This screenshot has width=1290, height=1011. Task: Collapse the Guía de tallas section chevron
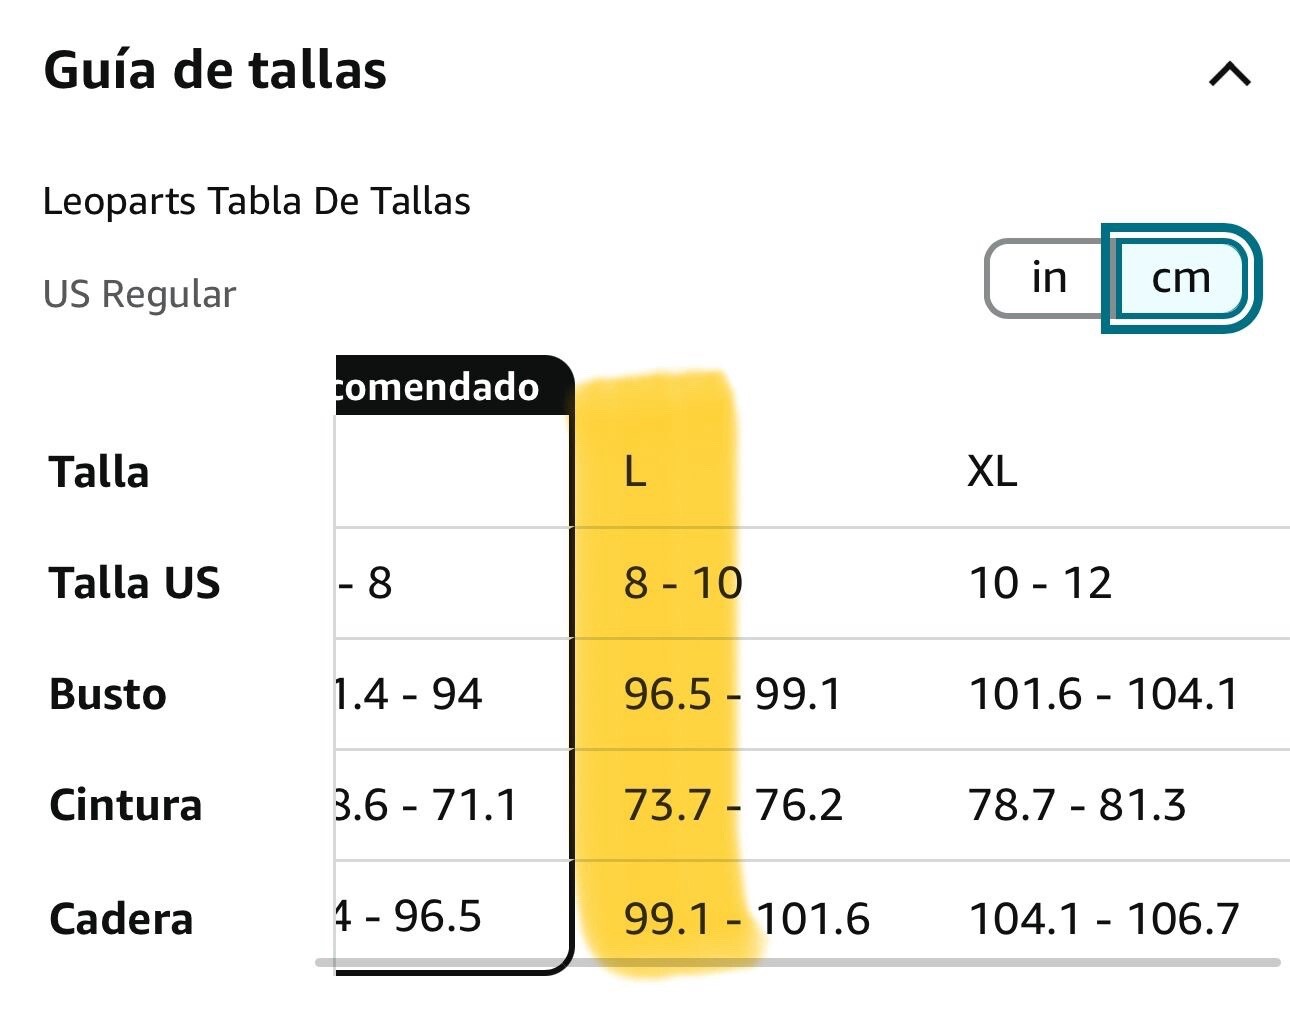click(x=1229, y=74)
